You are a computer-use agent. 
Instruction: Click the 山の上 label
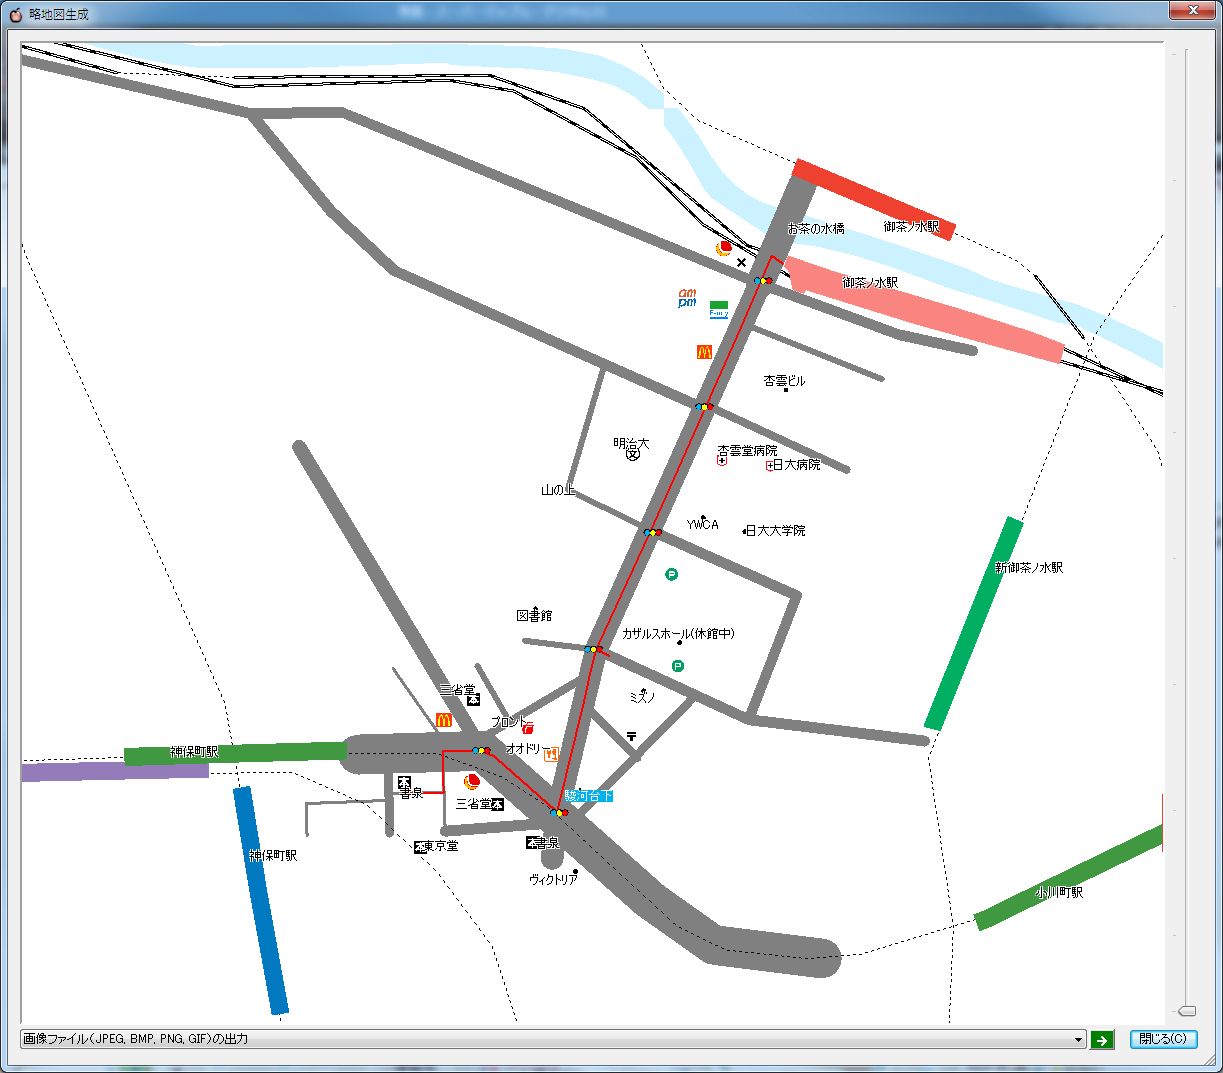558,490
